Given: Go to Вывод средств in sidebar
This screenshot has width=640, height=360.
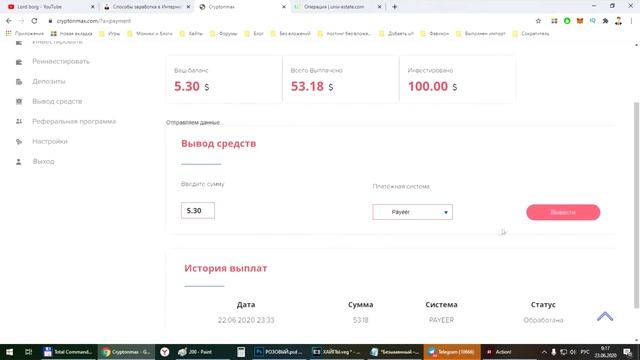Looking at the screenshot, I should coord(57,101).
